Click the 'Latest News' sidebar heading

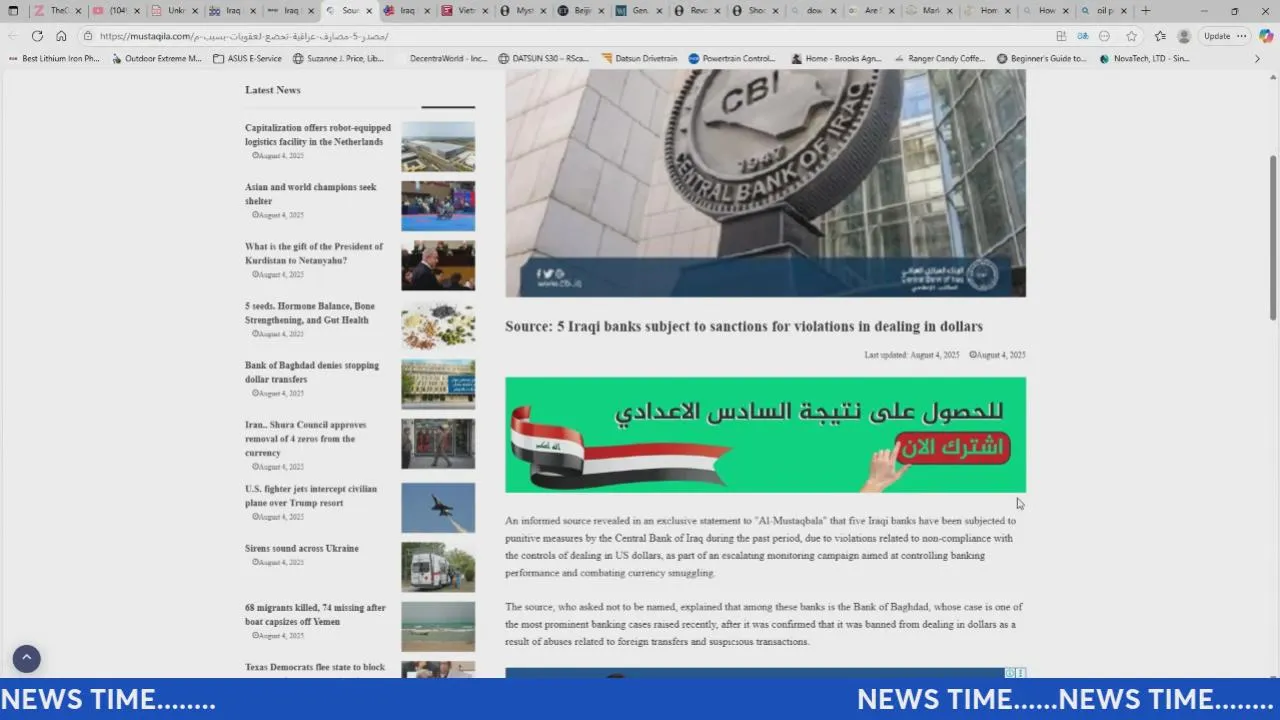[273, 90]
